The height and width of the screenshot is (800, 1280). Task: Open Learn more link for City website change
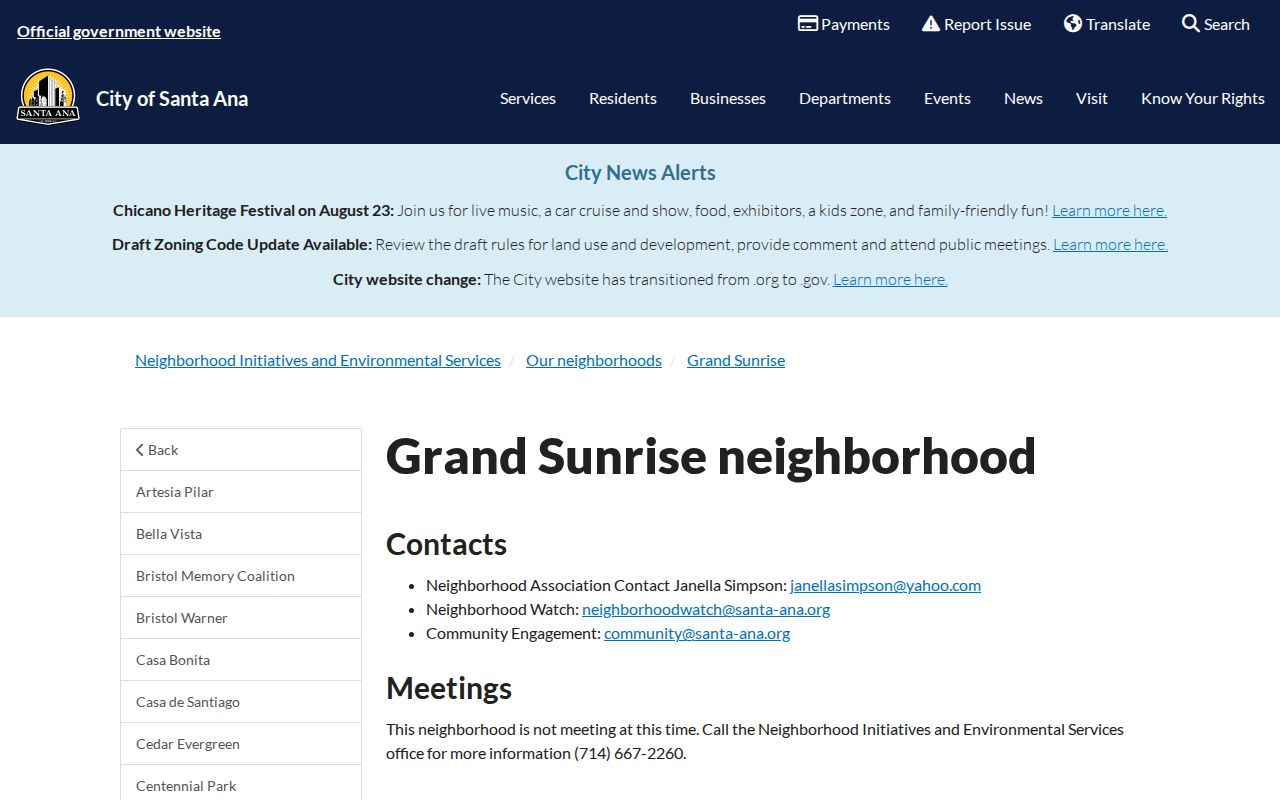[890, 279]
